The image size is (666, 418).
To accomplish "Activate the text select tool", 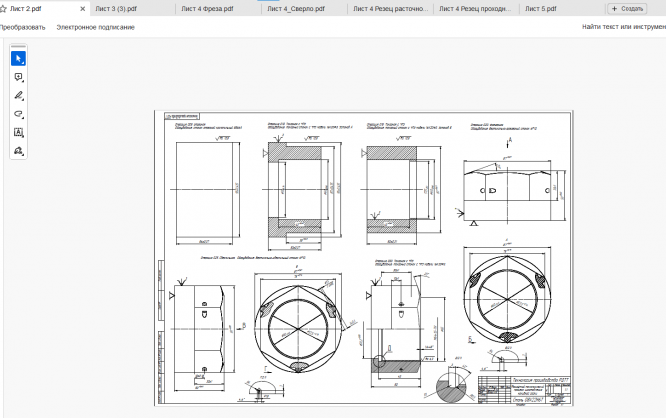I will tap(18, 132).
